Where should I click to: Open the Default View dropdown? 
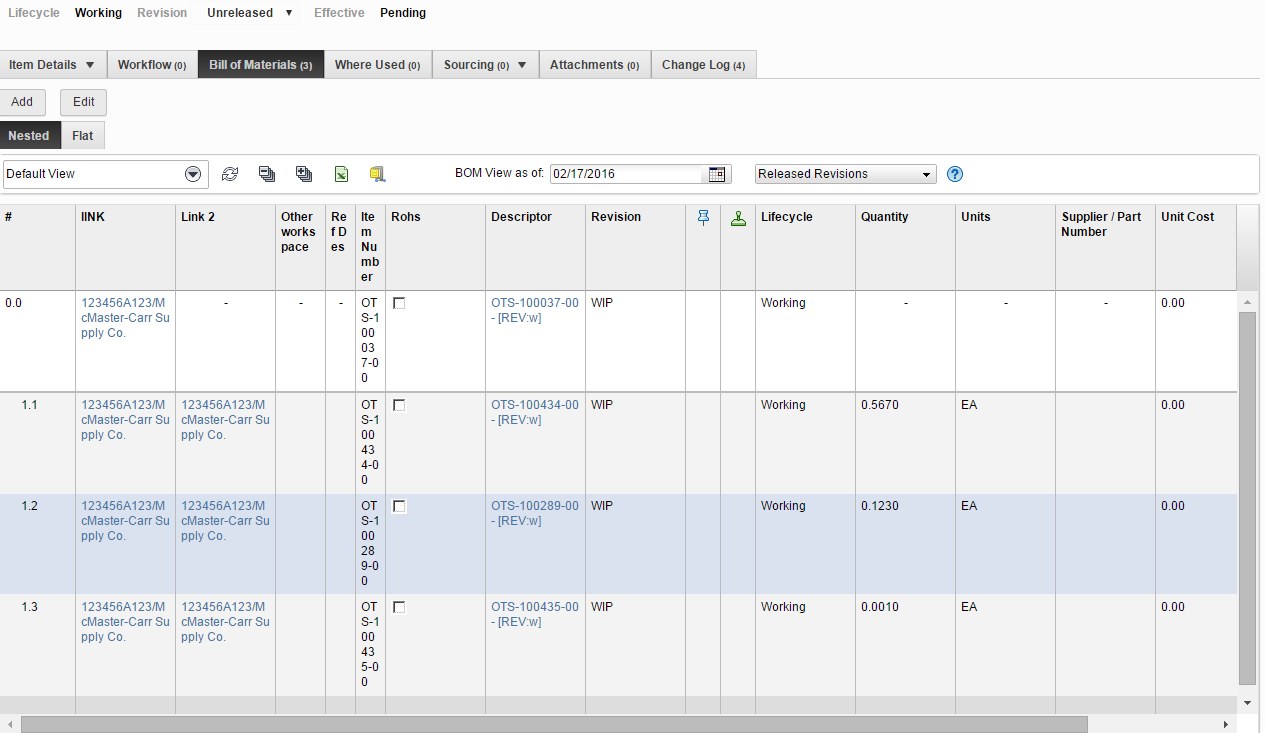pyautogui.click(x=192, y=173)
